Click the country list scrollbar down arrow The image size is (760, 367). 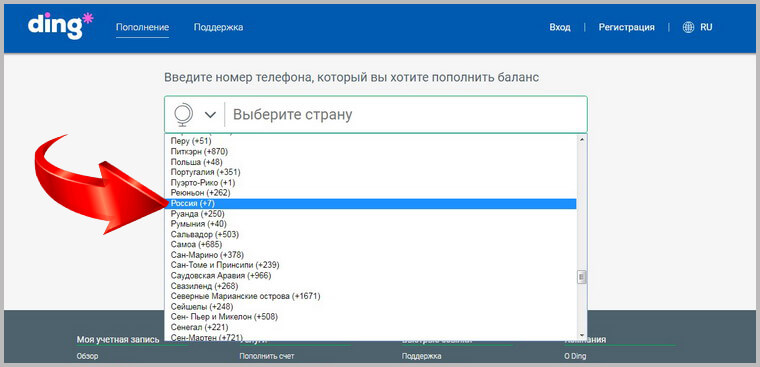tap(582, 335)
